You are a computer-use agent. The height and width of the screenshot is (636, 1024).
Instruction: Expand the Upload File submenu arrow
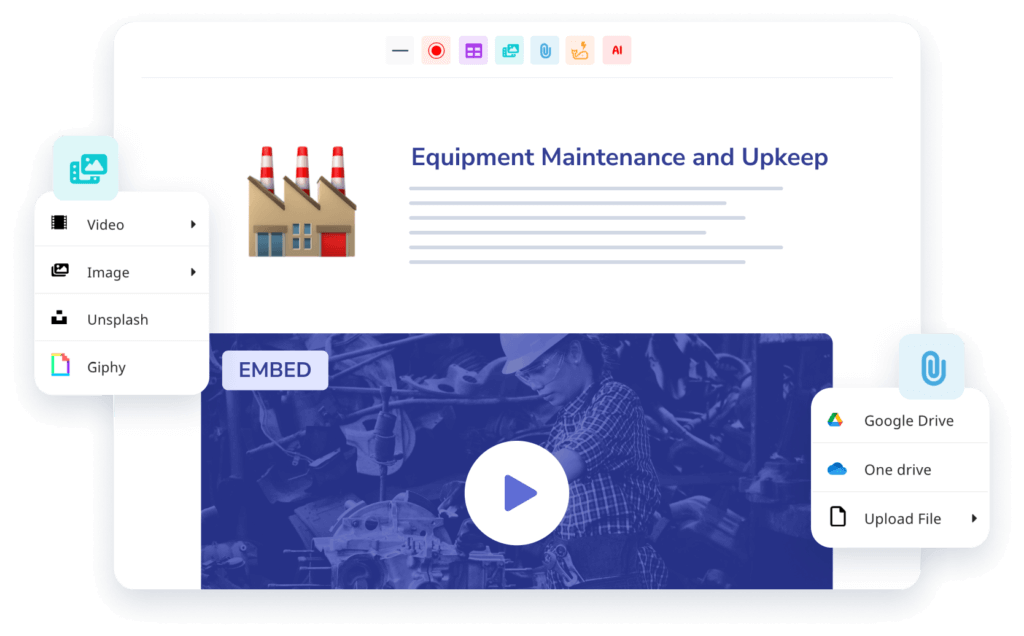973,518
